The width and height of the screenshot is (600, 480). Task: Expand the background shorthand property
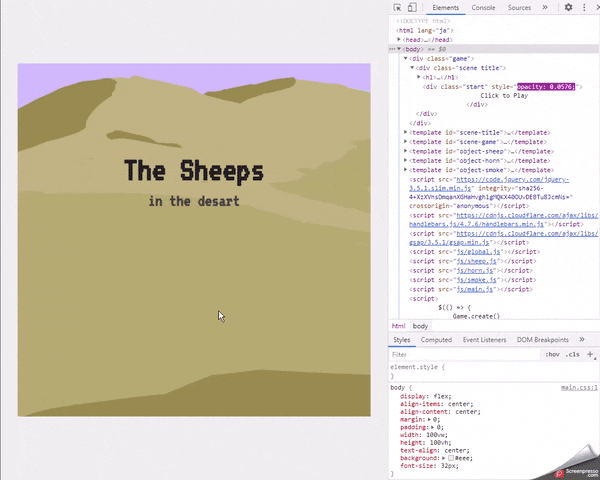(x=443, y=458)
